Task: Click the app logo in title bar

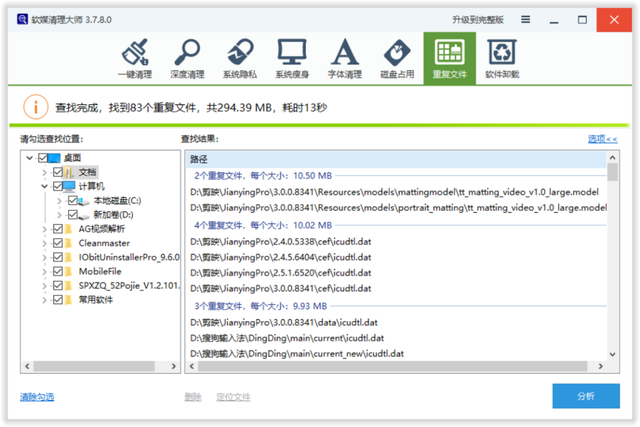Action: 22,19
